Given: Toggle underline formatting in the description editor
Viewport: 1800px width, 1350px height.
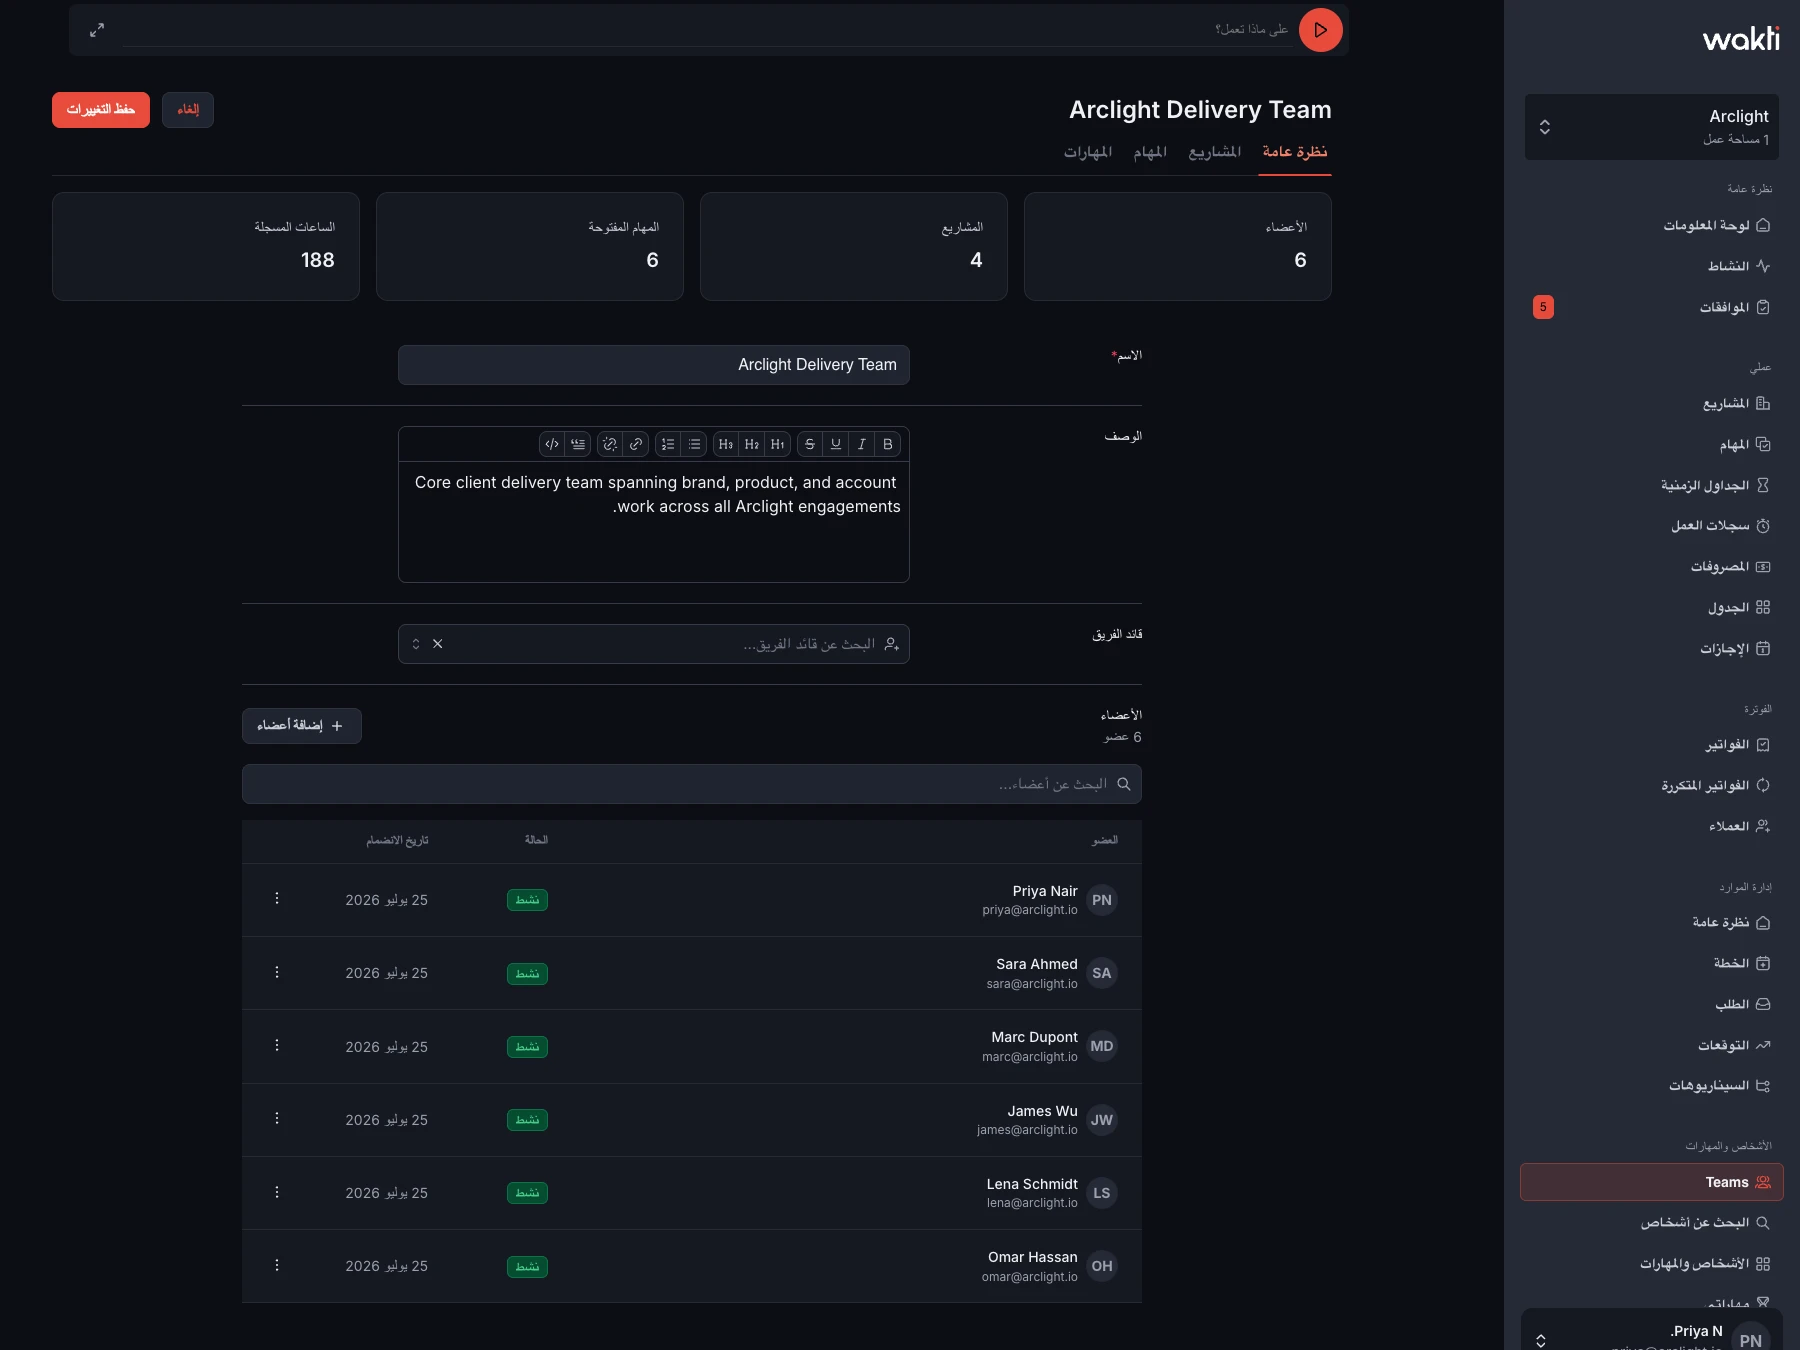Looking at the screenshot, I should tap(835, 444).
